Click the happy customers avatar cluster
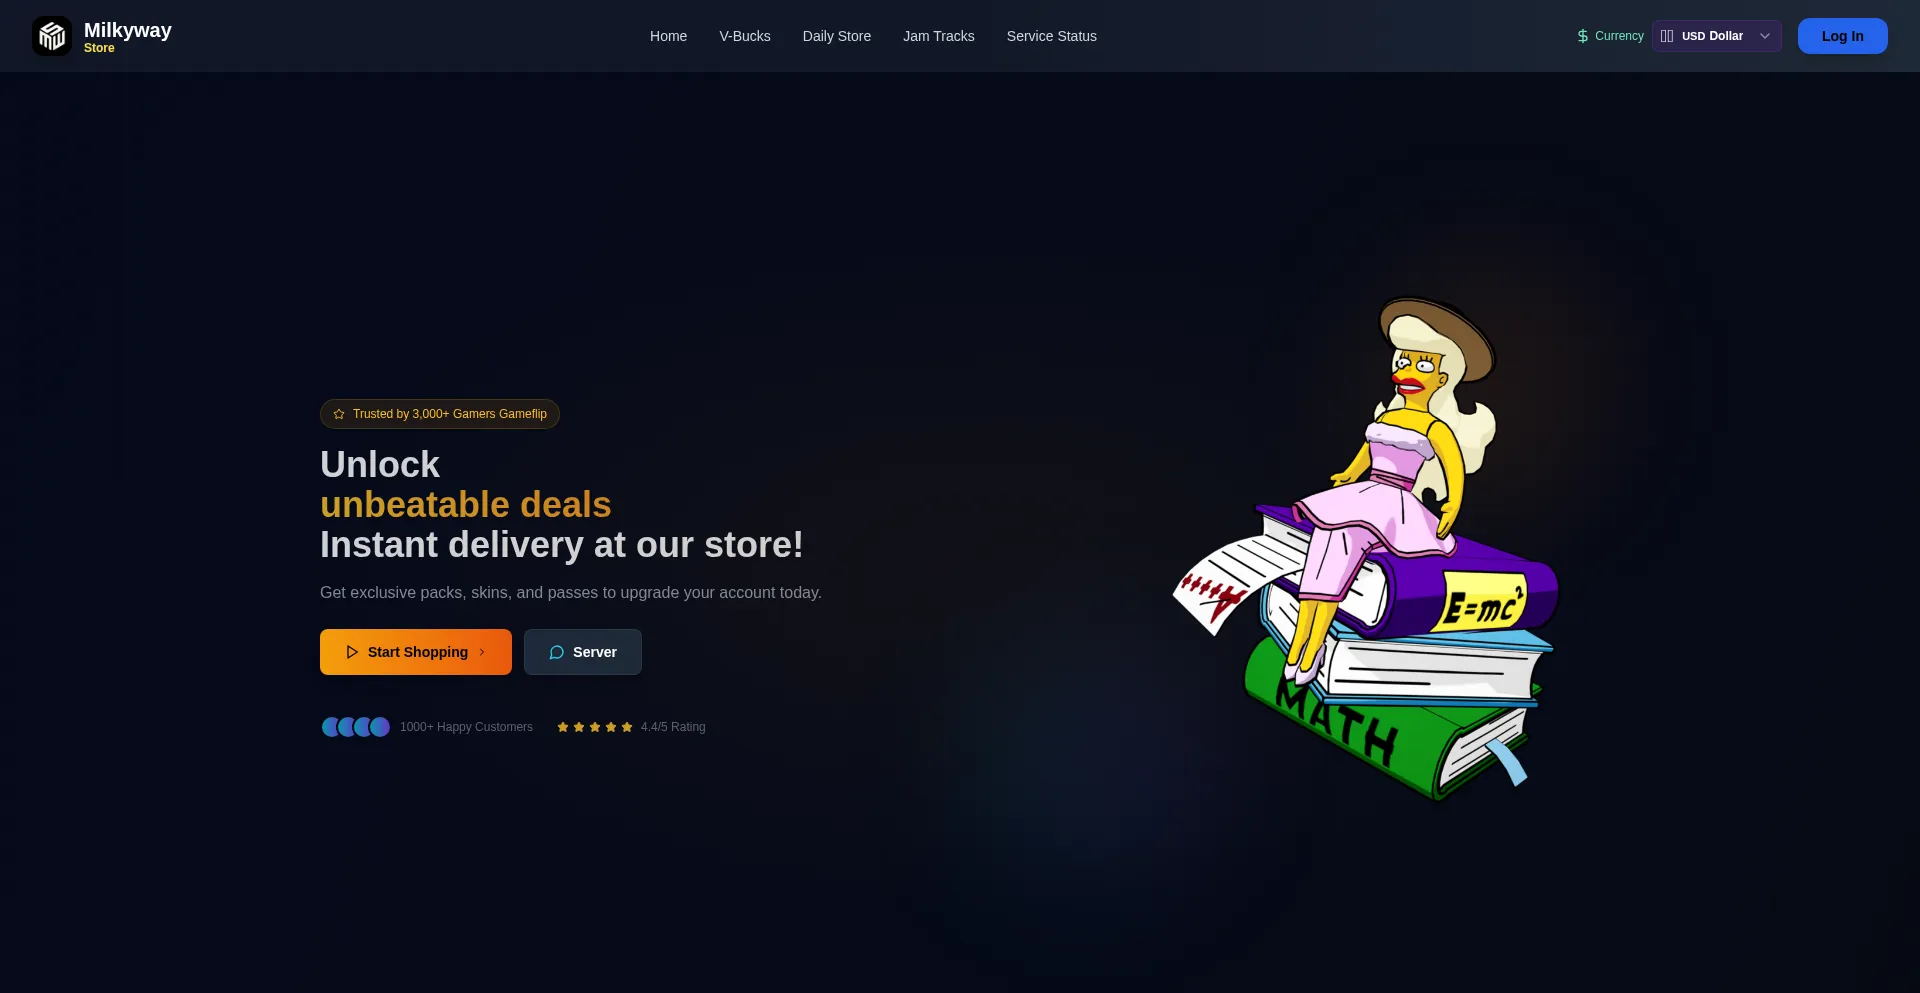1920x993 pixels. (356, 727)
